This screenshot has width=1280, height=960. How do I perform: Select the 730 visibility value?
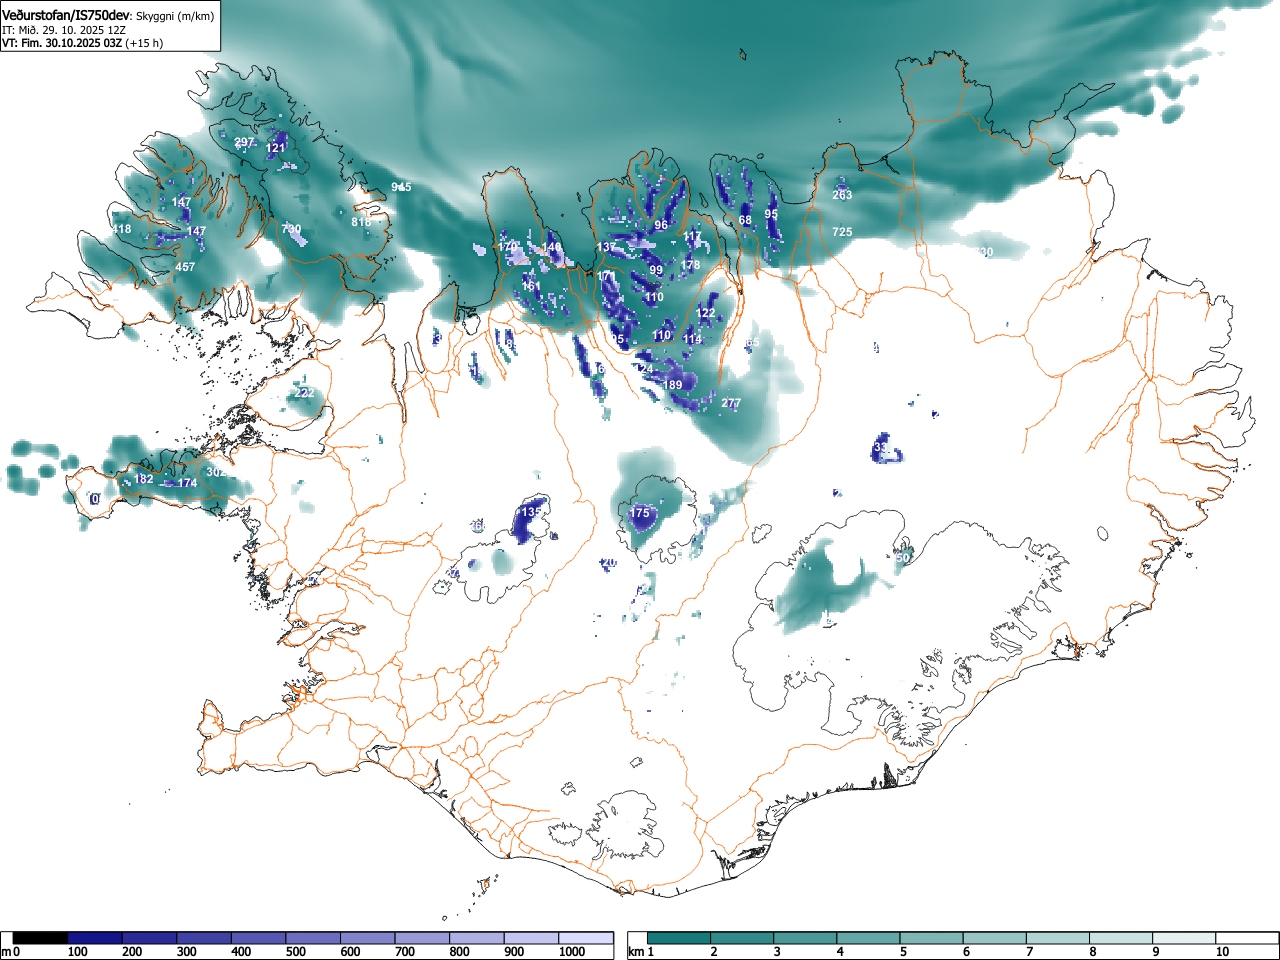291,229
